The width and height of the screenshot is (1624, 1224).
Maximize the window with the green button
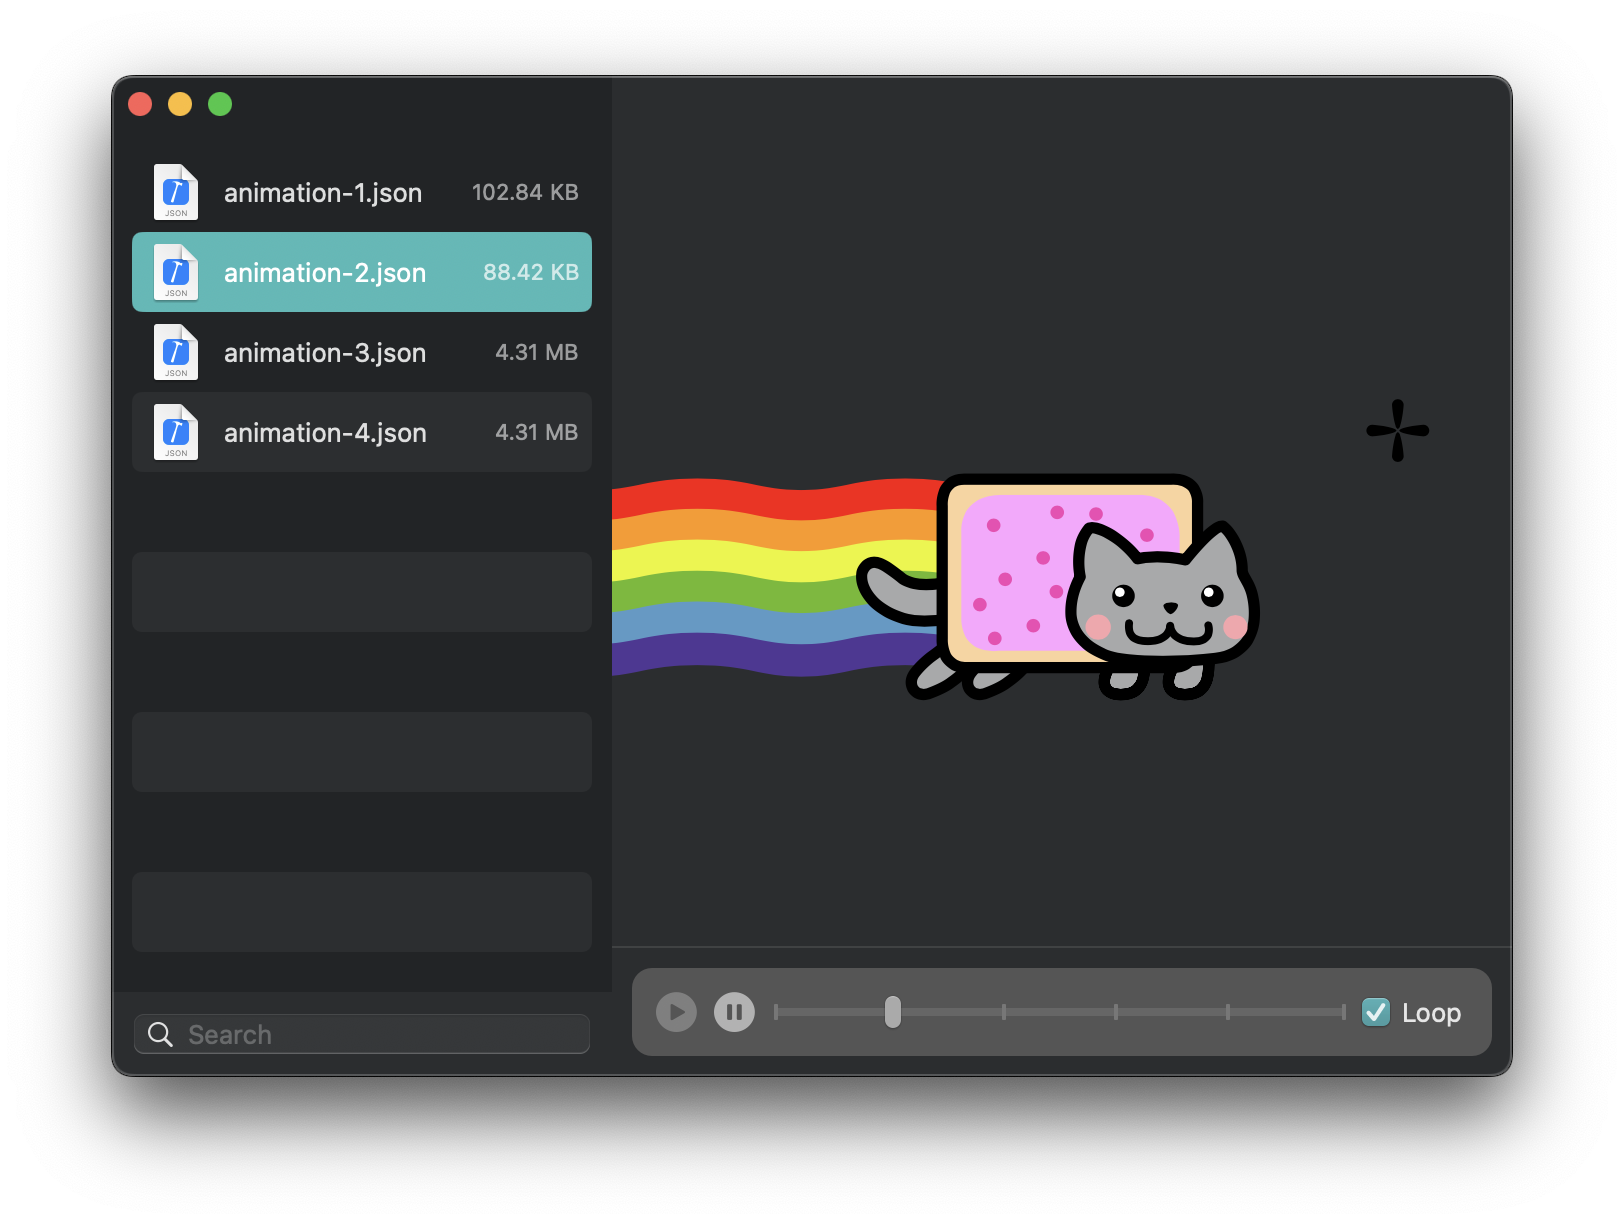[220, 104]
